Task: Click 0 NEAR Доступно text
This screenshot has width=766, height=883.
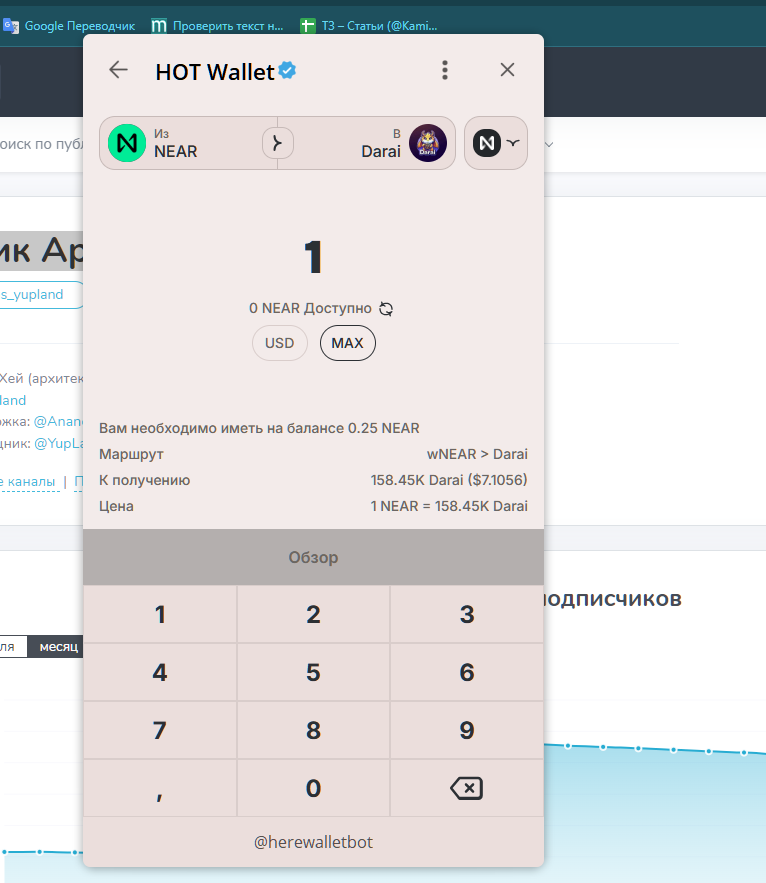Action: click(310, 309)
